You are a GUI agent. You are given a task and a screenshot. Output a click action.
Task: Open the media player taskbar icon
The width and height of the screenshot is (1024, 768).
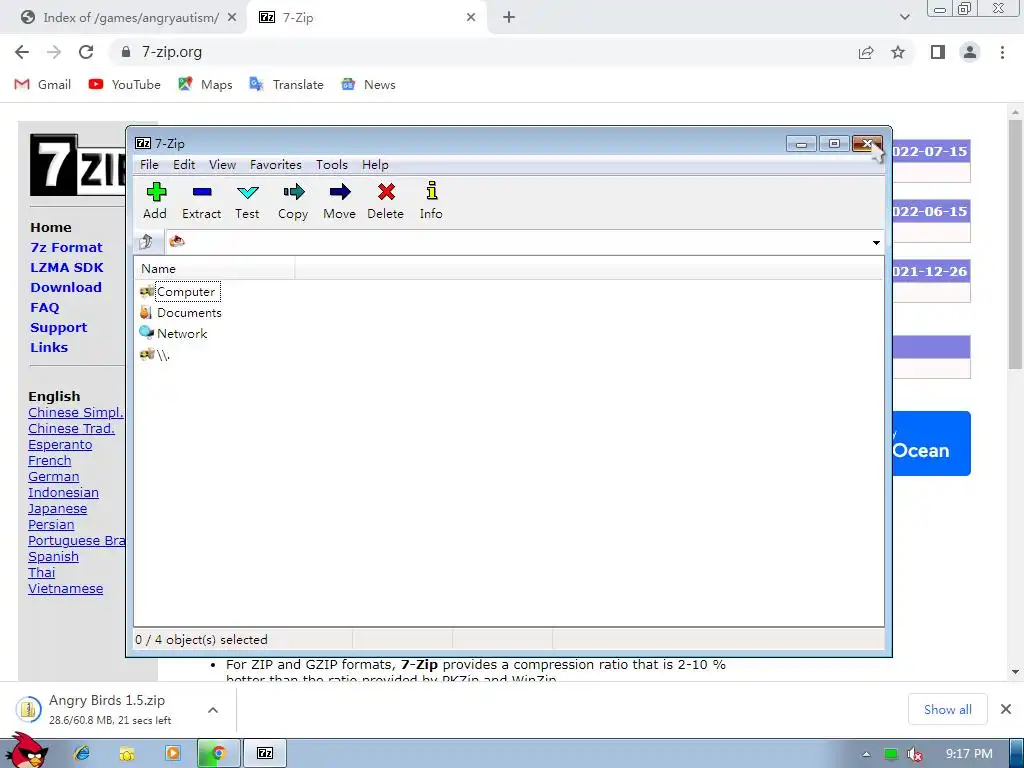click(x=173, y=753)
